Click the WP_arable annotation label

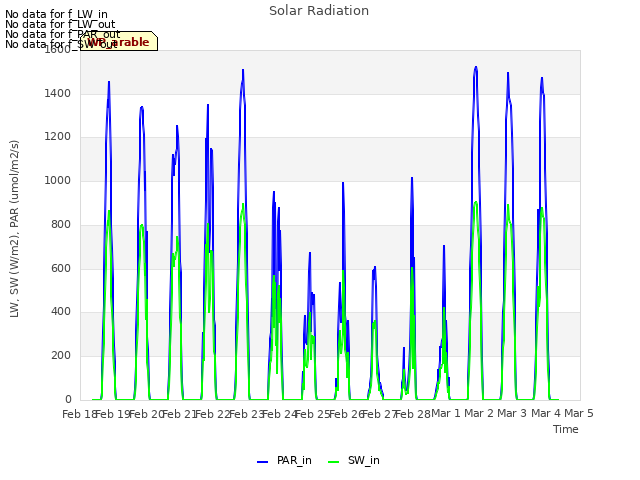coord(118,42)
